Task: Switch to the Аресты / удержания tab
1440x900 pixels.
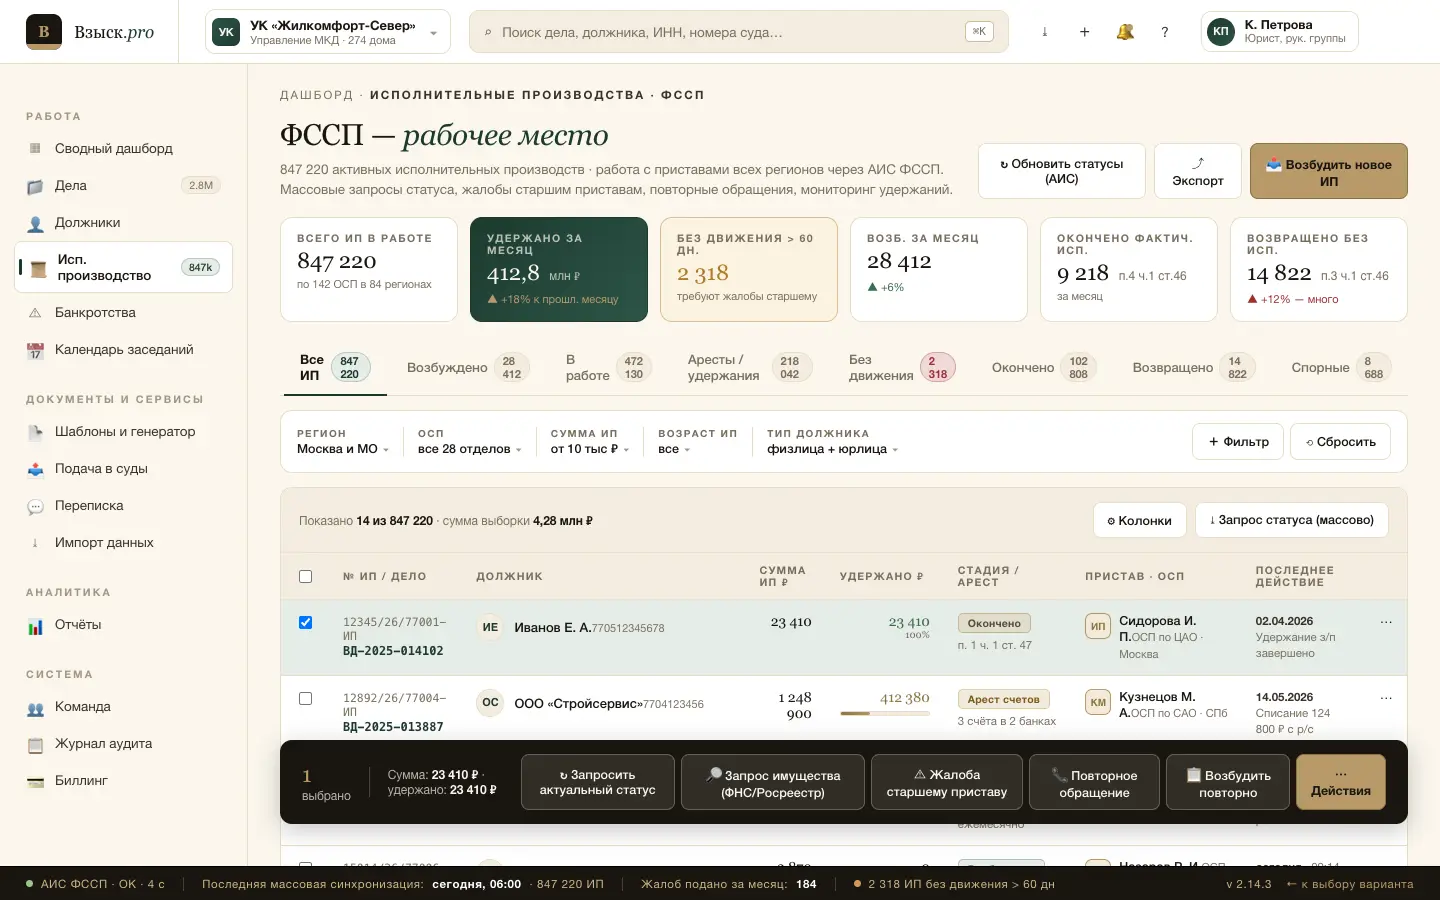Action: [748, 368]
